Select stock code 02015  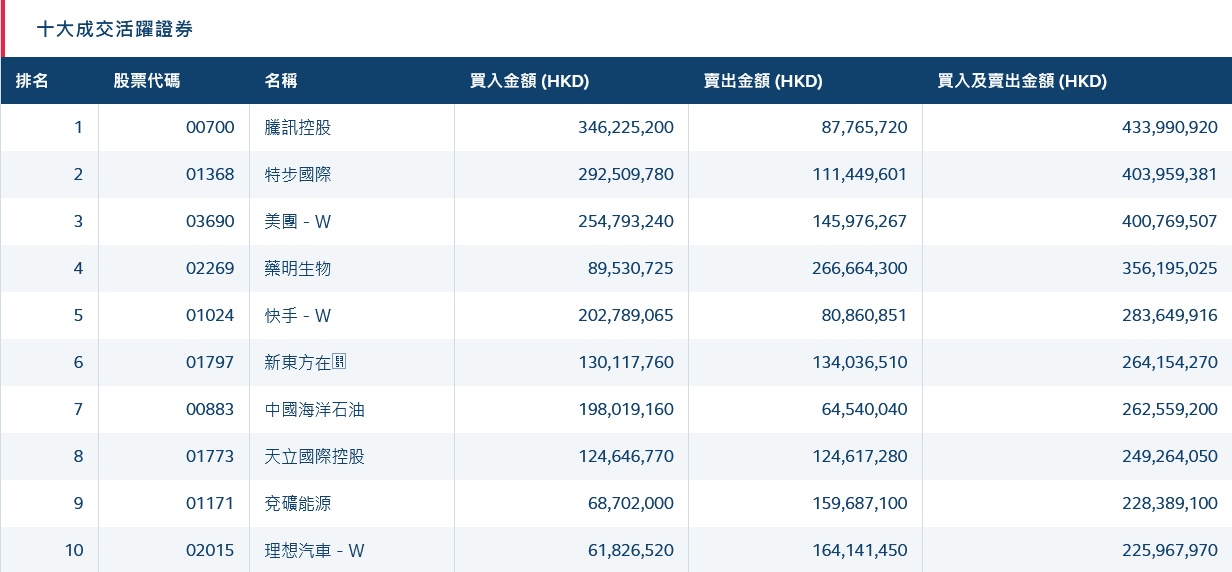coord(210,550)
